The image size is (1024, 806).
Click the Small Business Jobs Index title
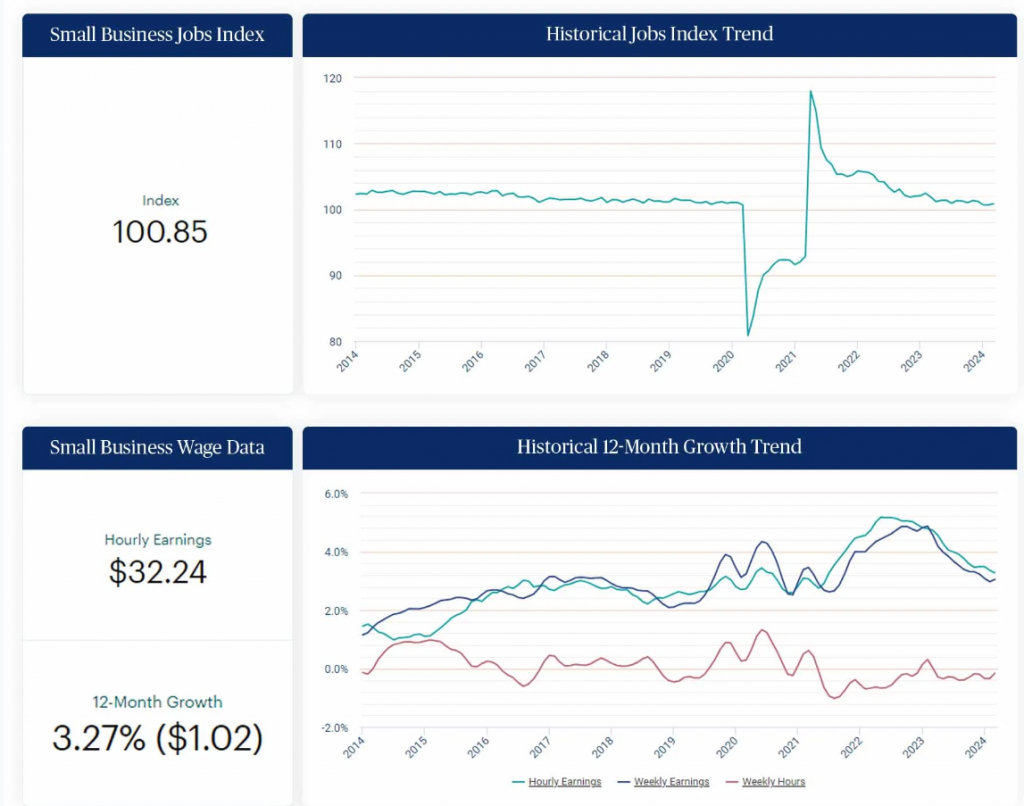pyautogui.click(x=158, y=34)
